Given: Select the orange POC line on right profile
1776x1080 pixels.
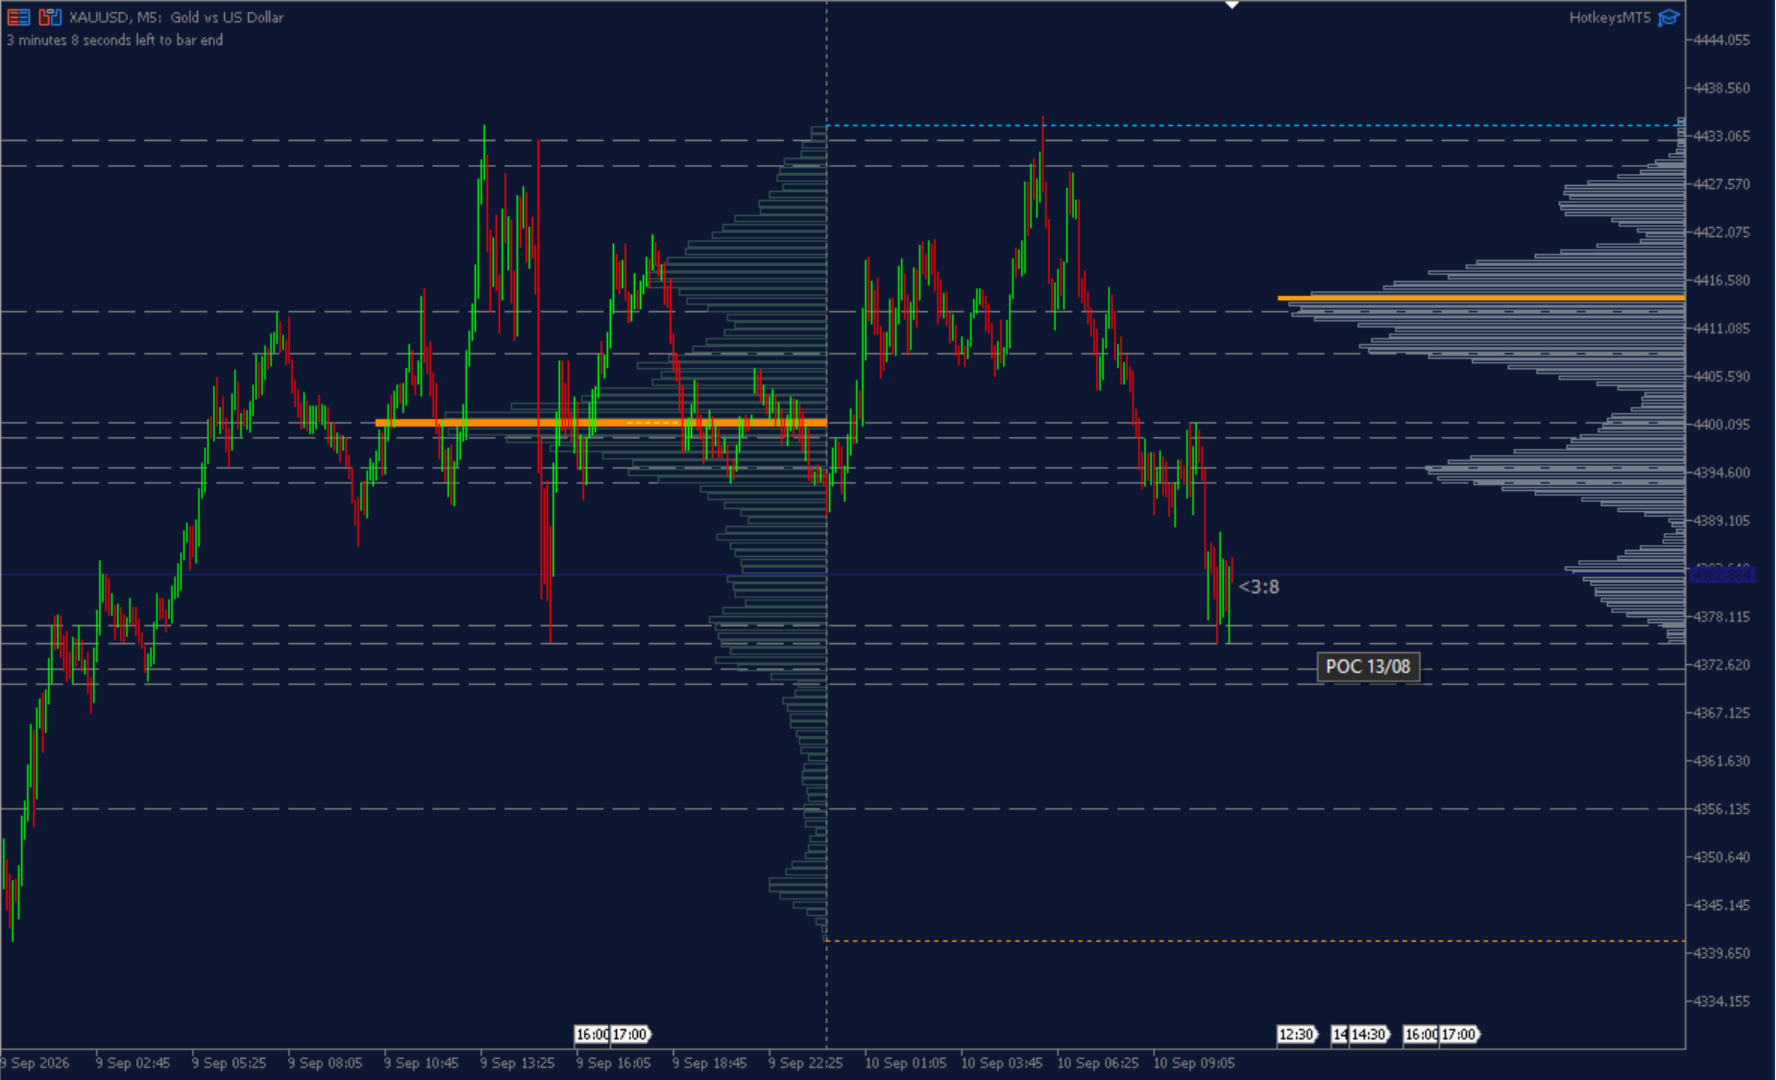Looking at the screenshot, I should (x=1481, y=298).
